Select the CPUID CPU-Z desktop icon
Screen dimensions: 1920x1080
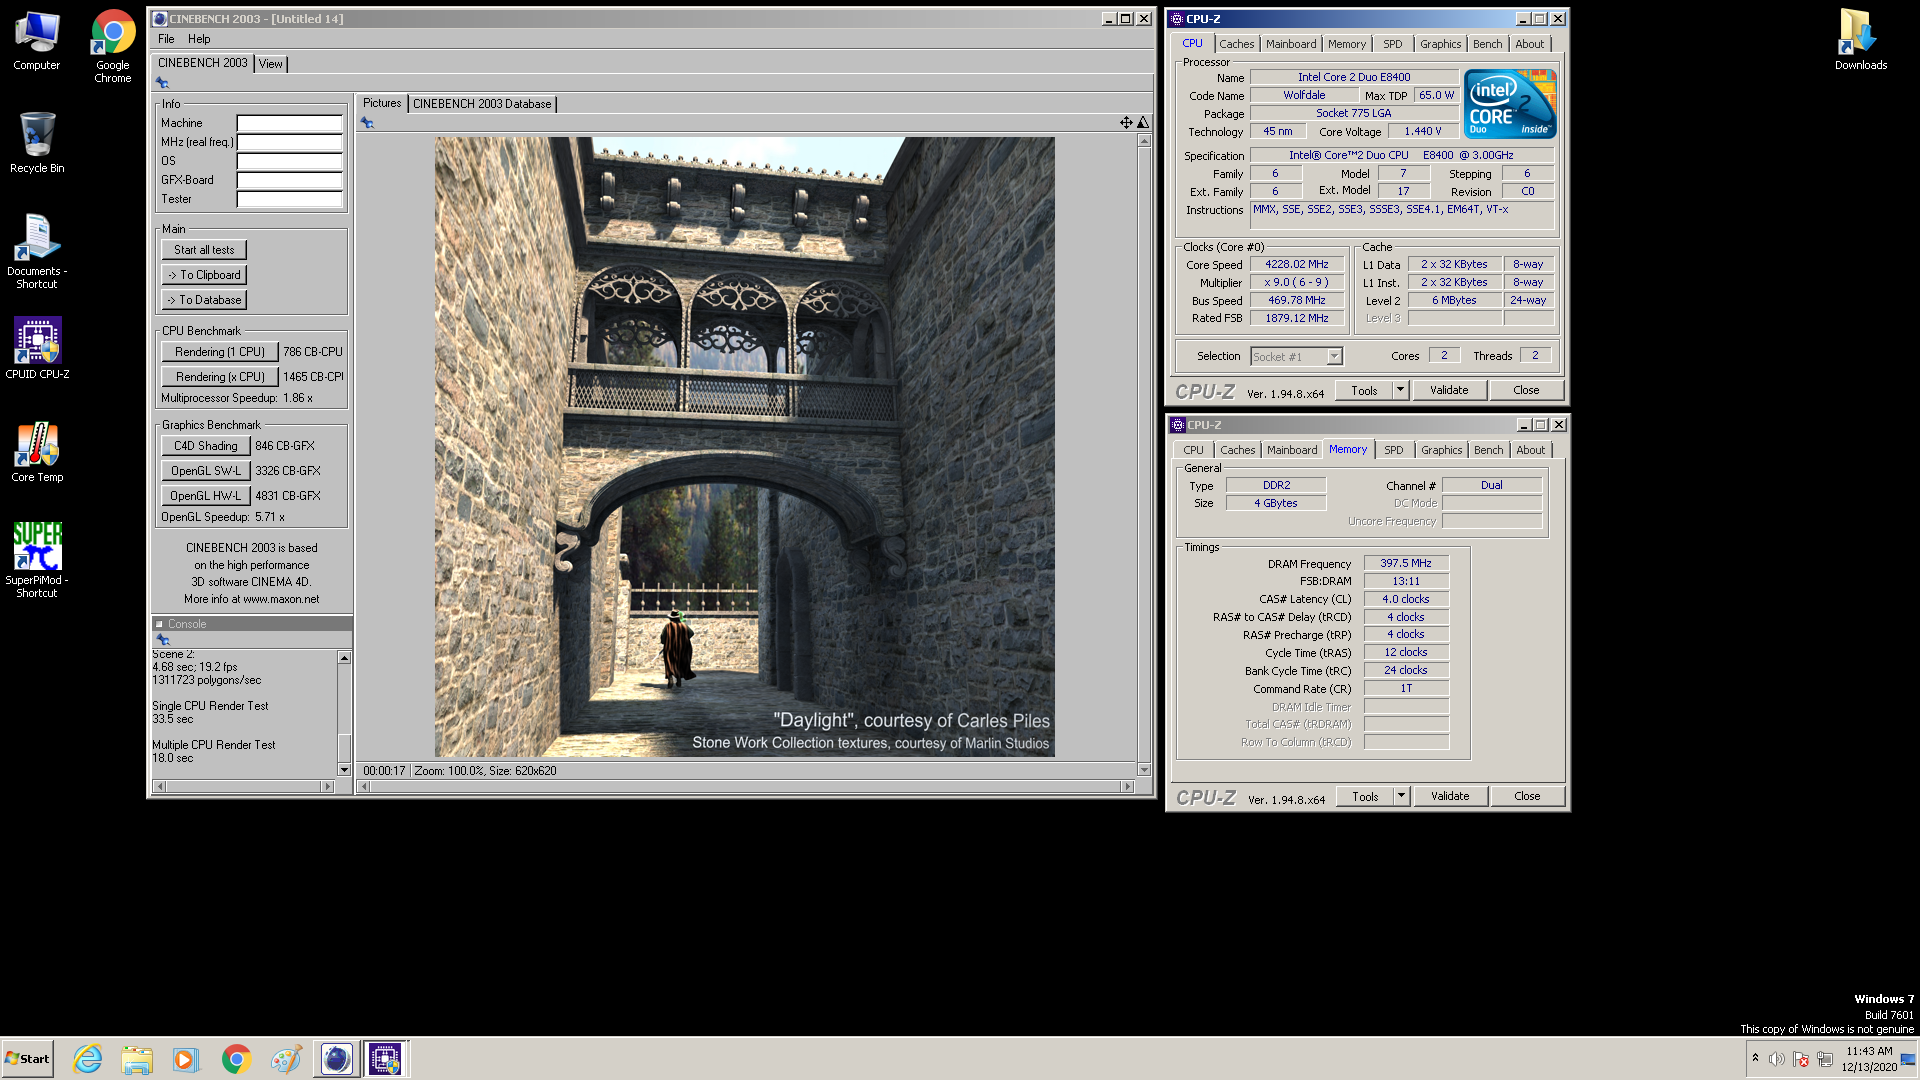click(37, 349)
